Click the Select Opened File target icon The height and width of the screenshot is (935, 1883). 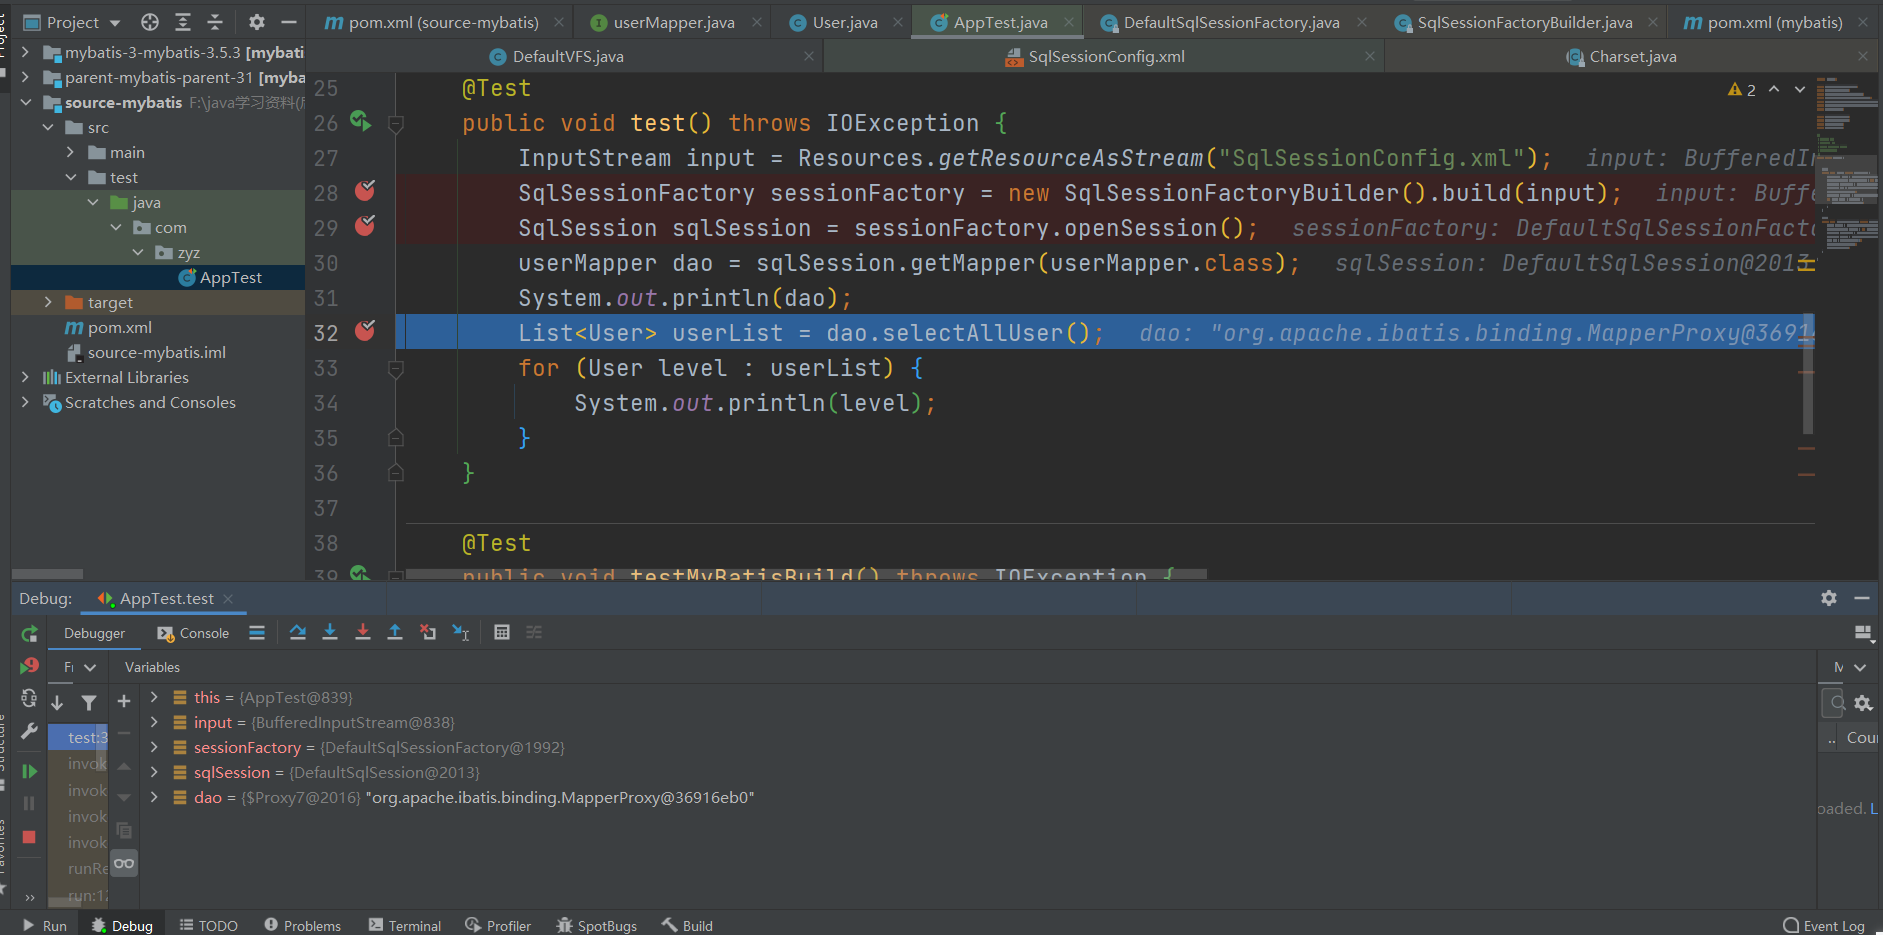(x=150, y=22)
